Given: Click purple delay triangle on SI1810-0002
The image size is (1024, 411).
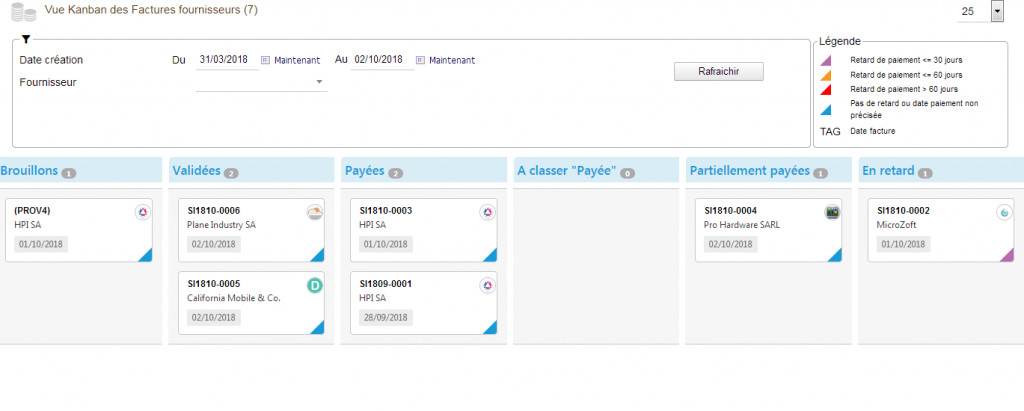Looking at the screenshot, I should 1008,256.
